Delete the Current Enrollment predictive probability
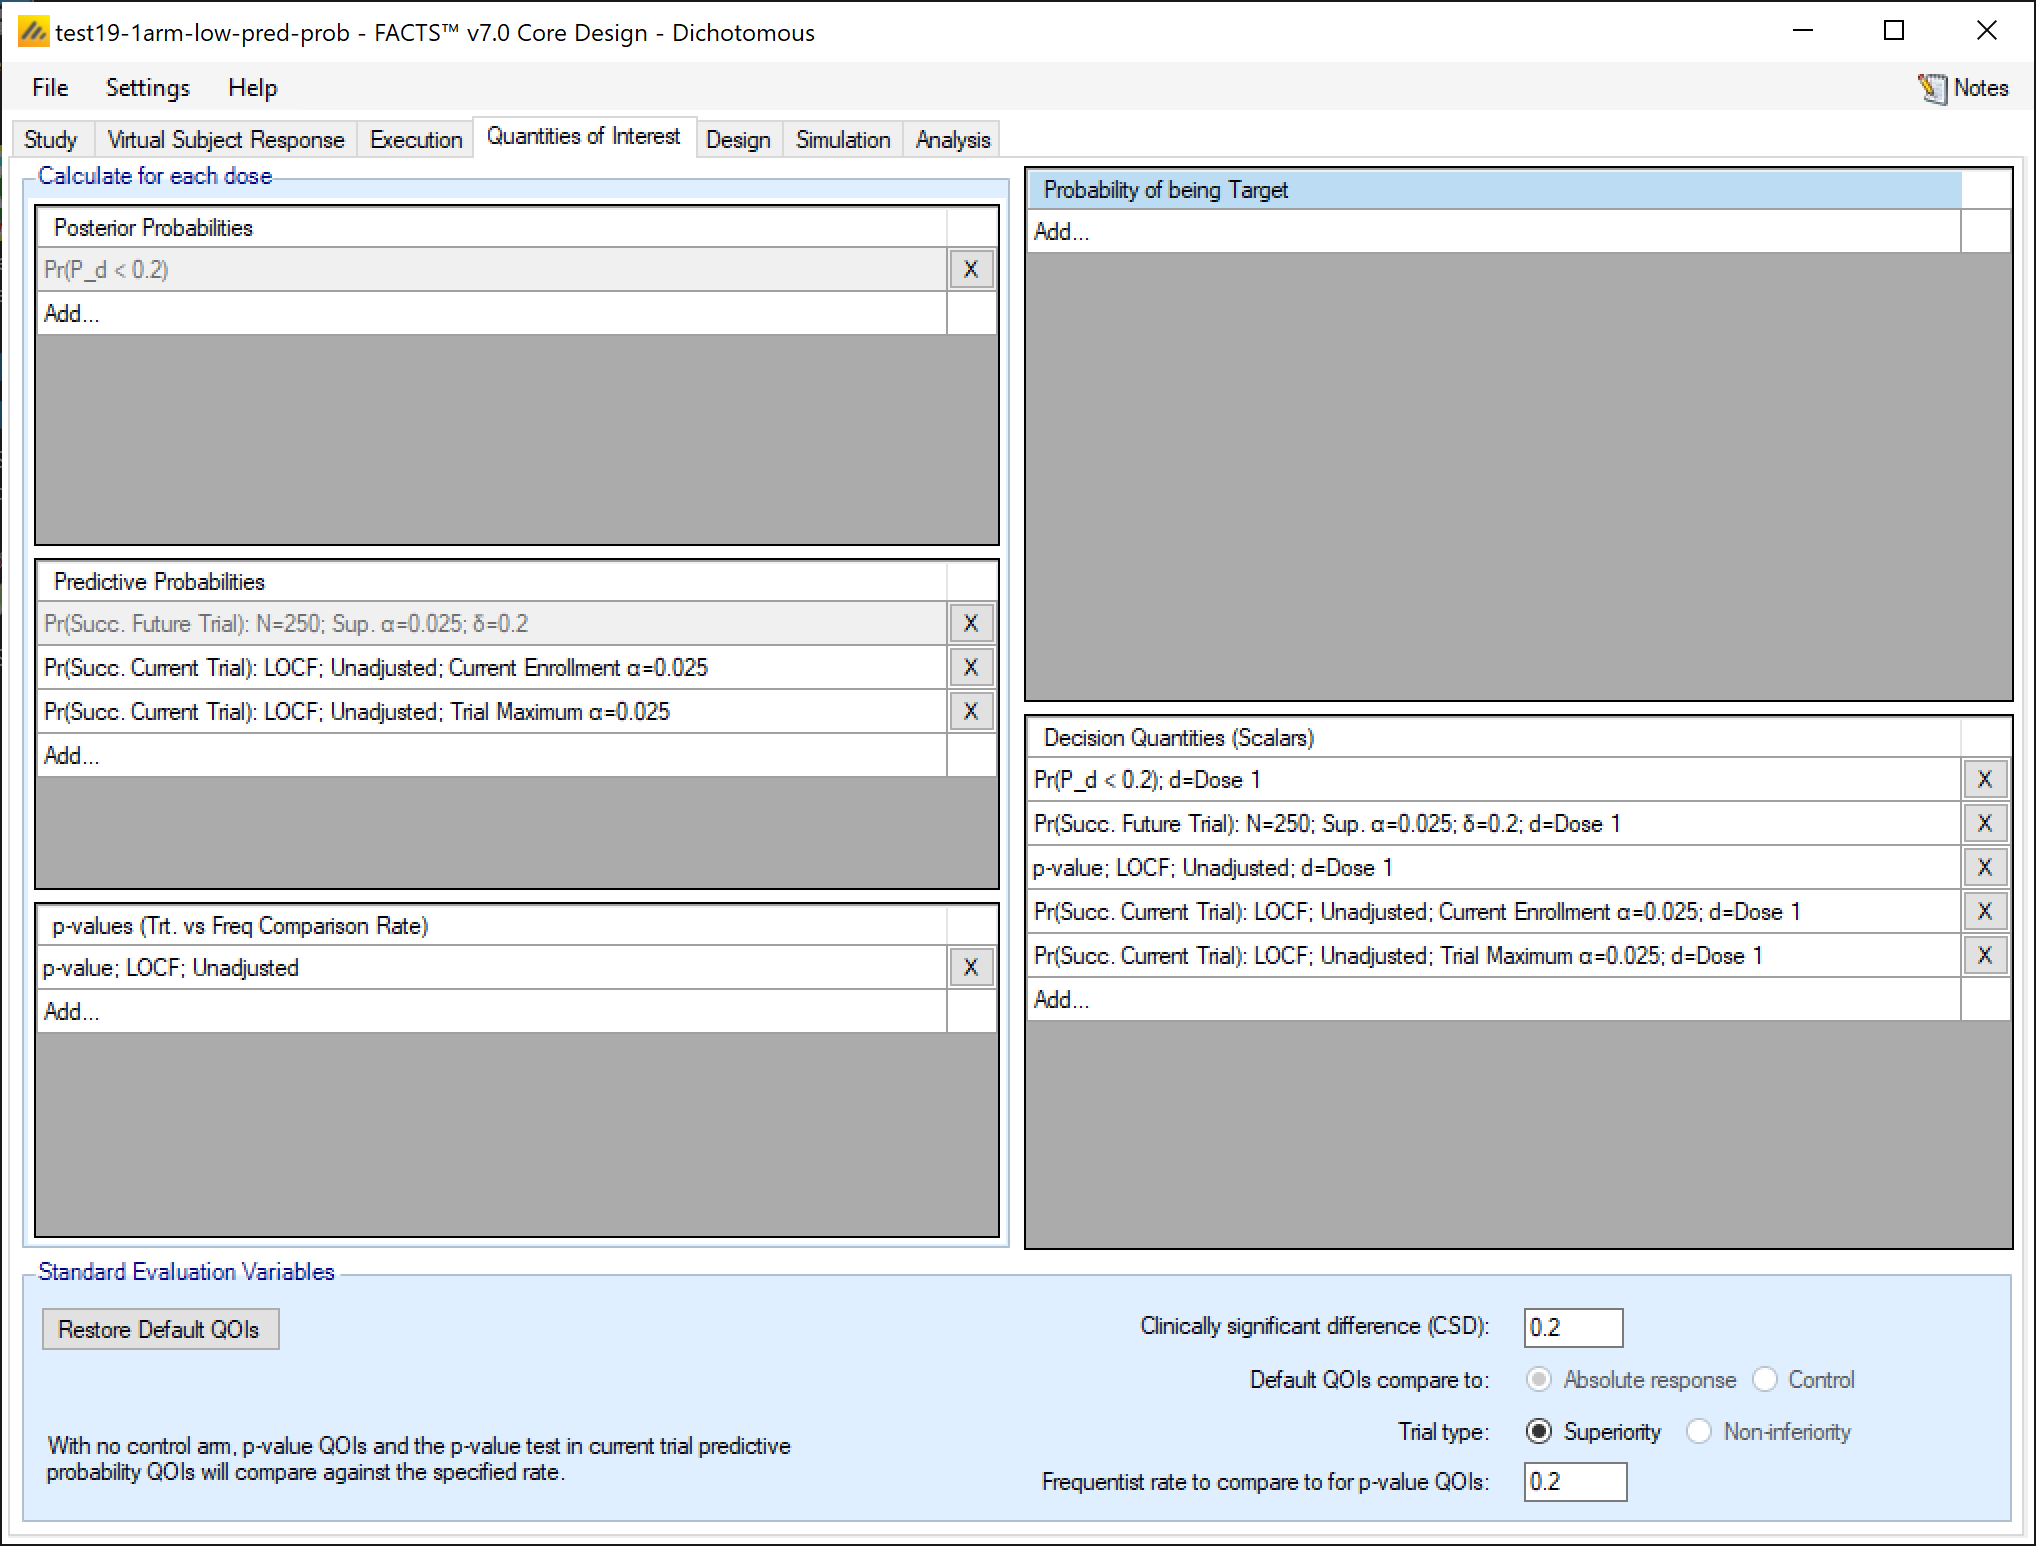The image size is (2036, 1546). coord(970,667)
